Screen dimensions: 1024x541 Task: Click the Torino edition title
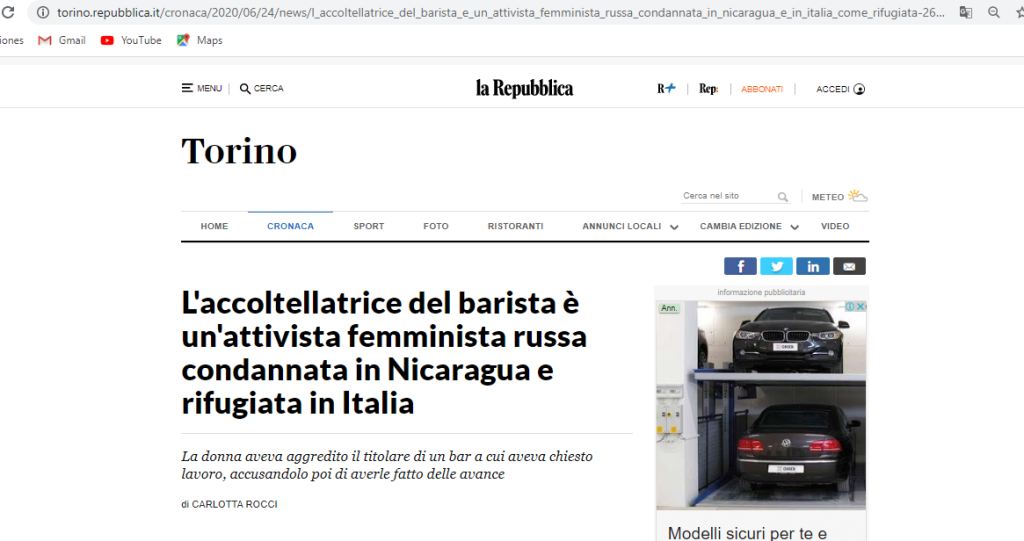[239, 151]
